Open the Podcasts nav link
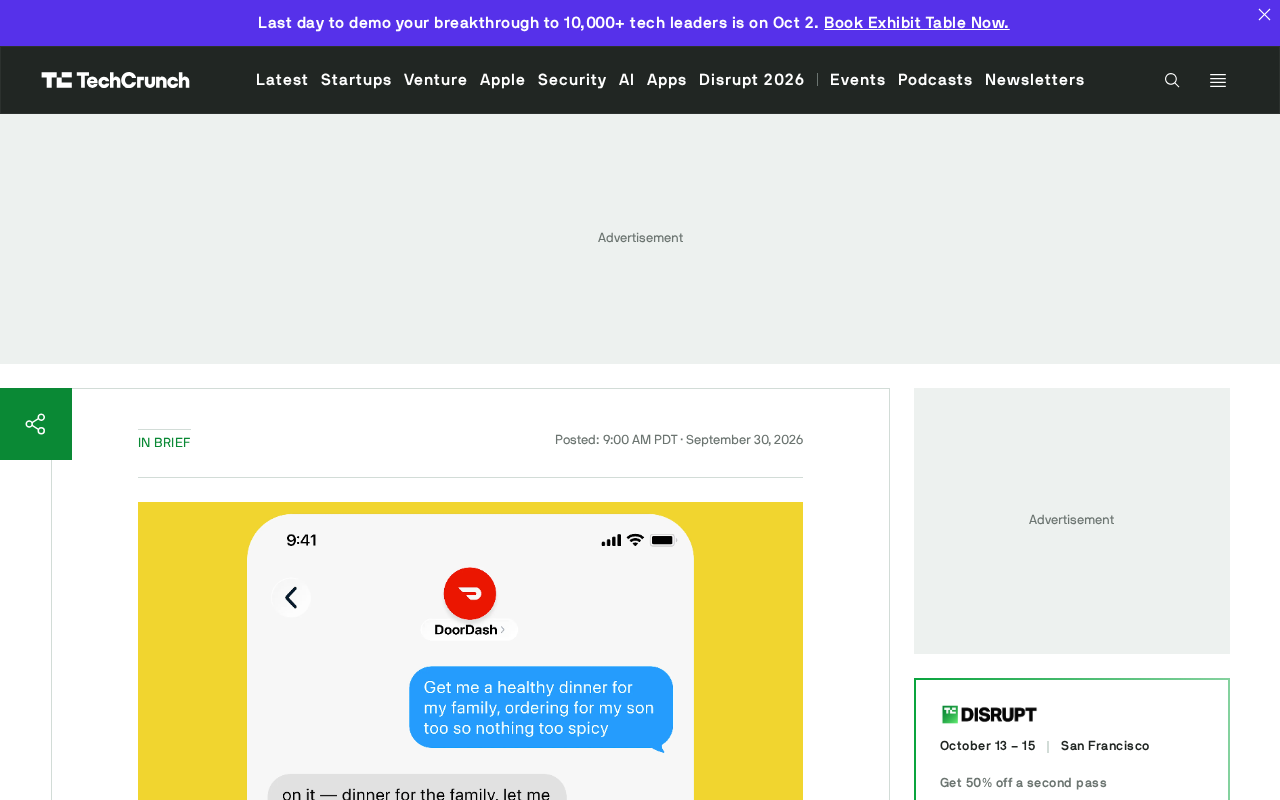 click(x=935, y=80)
